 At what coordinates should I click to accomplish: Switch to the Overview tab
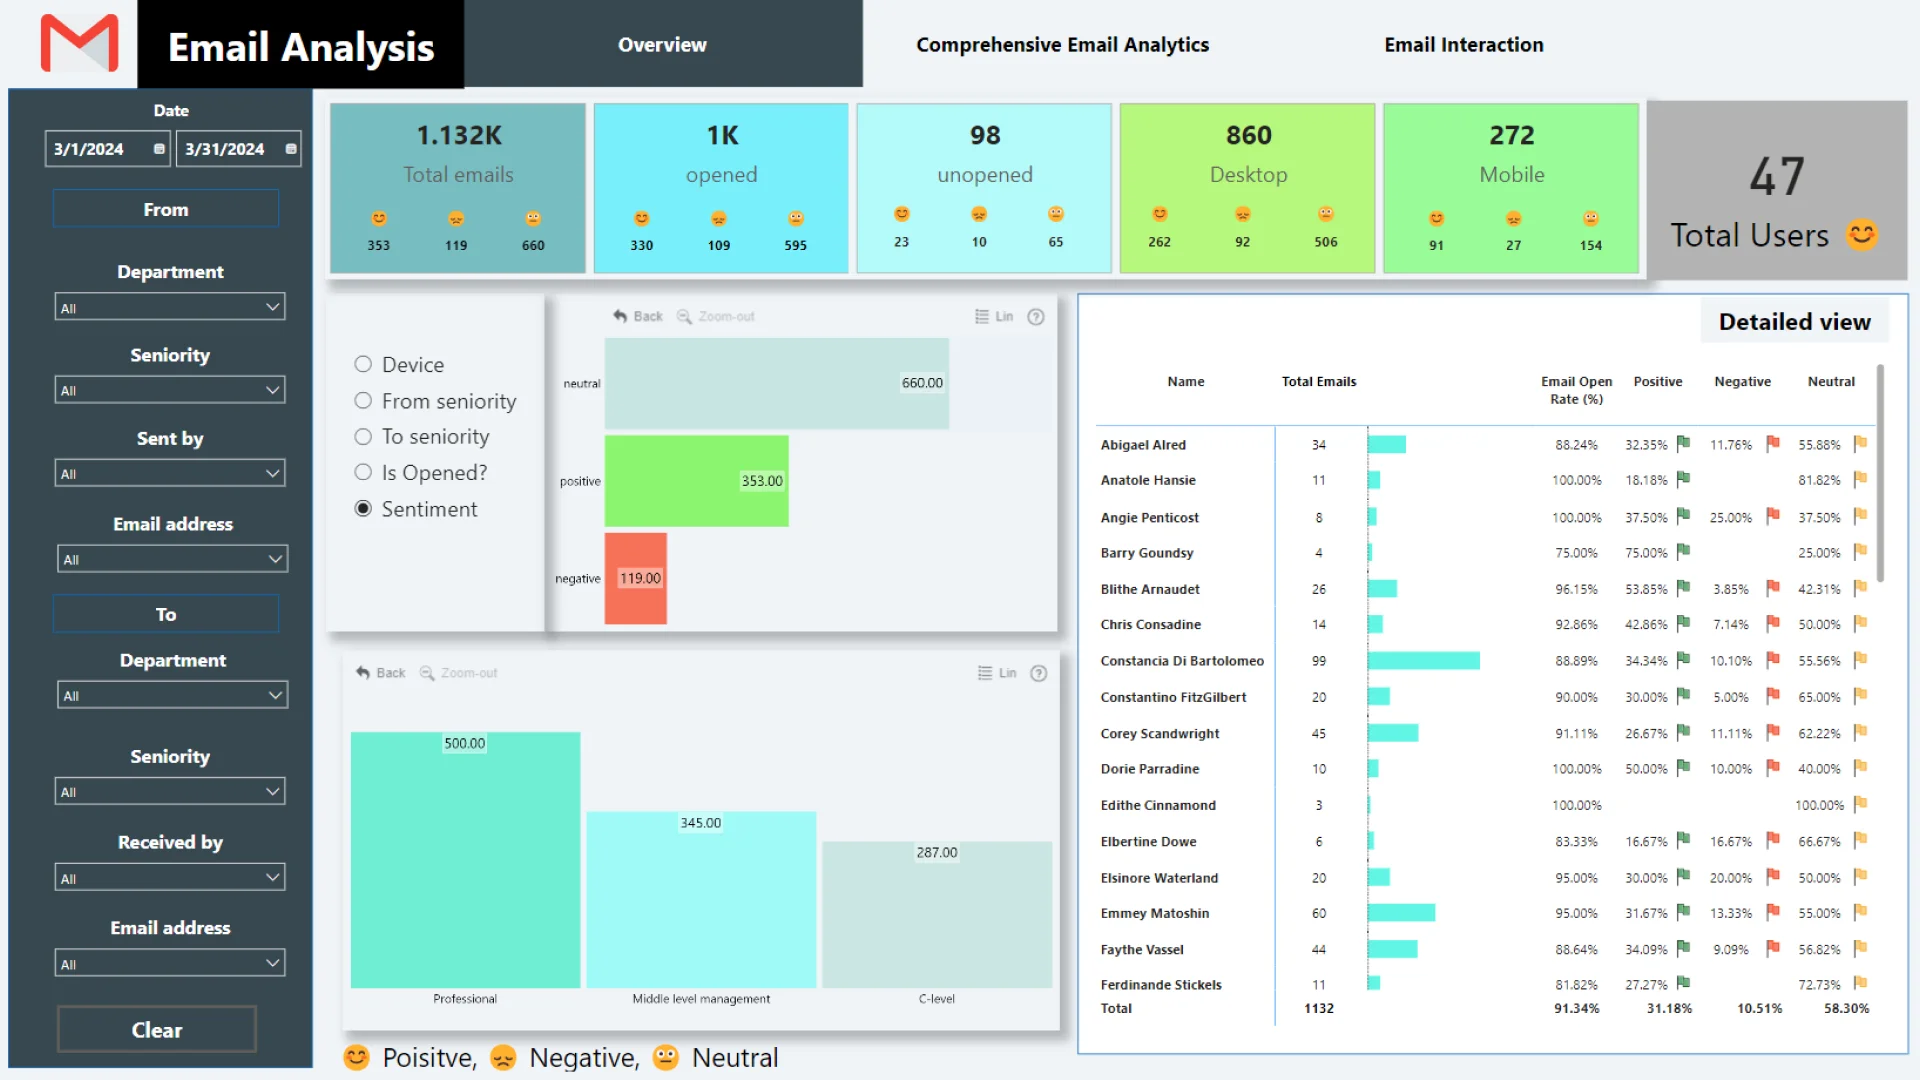pos(662,44)
